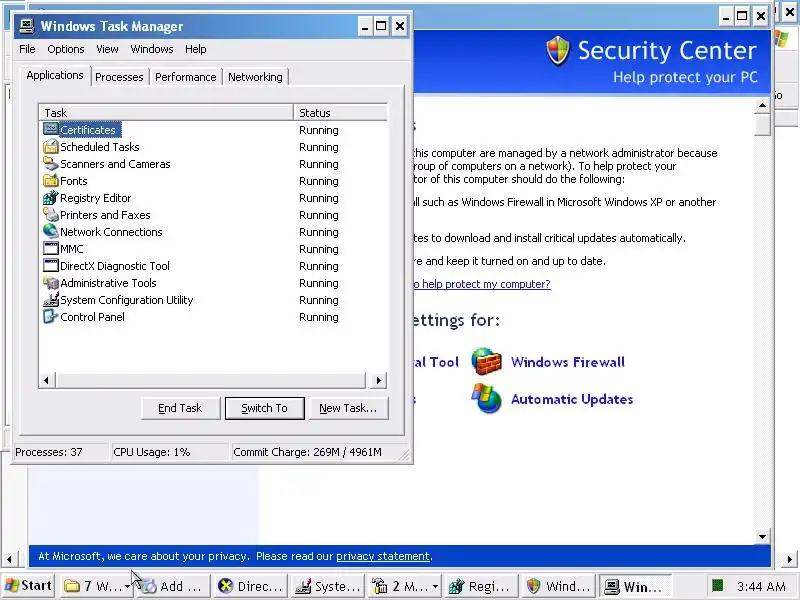This screenshot has height=600, width=800.
Task: Switch to Direc... taskbar button
Action: point(250,586)
